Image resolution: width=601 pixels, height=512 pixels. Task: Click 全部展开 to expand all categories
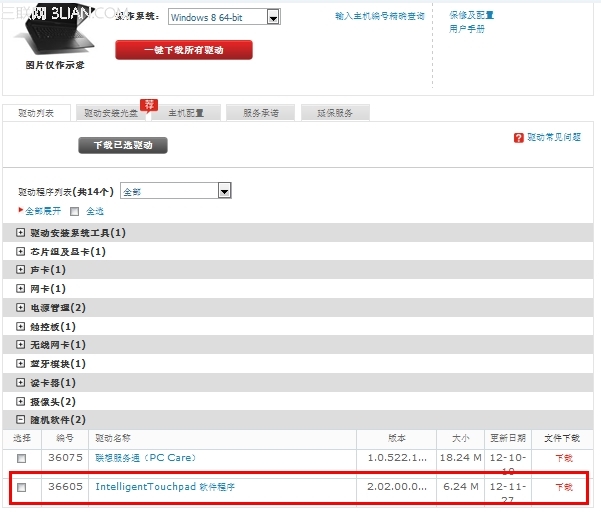[x=42, y=211]
